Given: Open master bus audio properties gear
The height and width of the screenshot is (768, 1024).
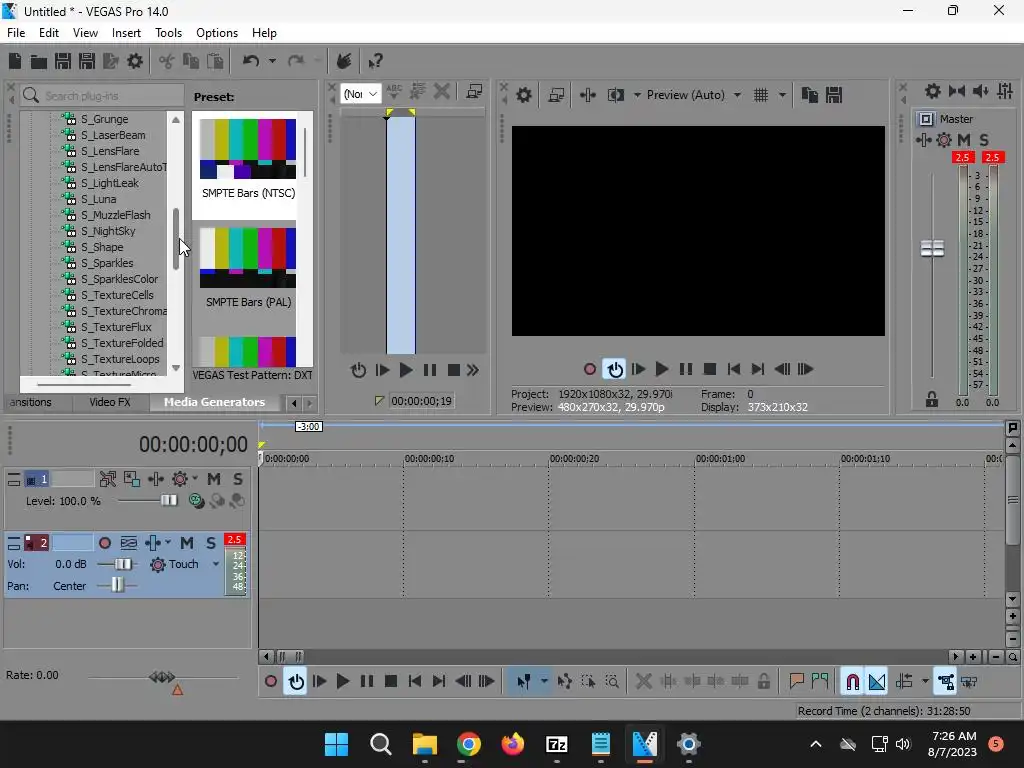Looking at the screenshot, I should click(x=933, y=91).
